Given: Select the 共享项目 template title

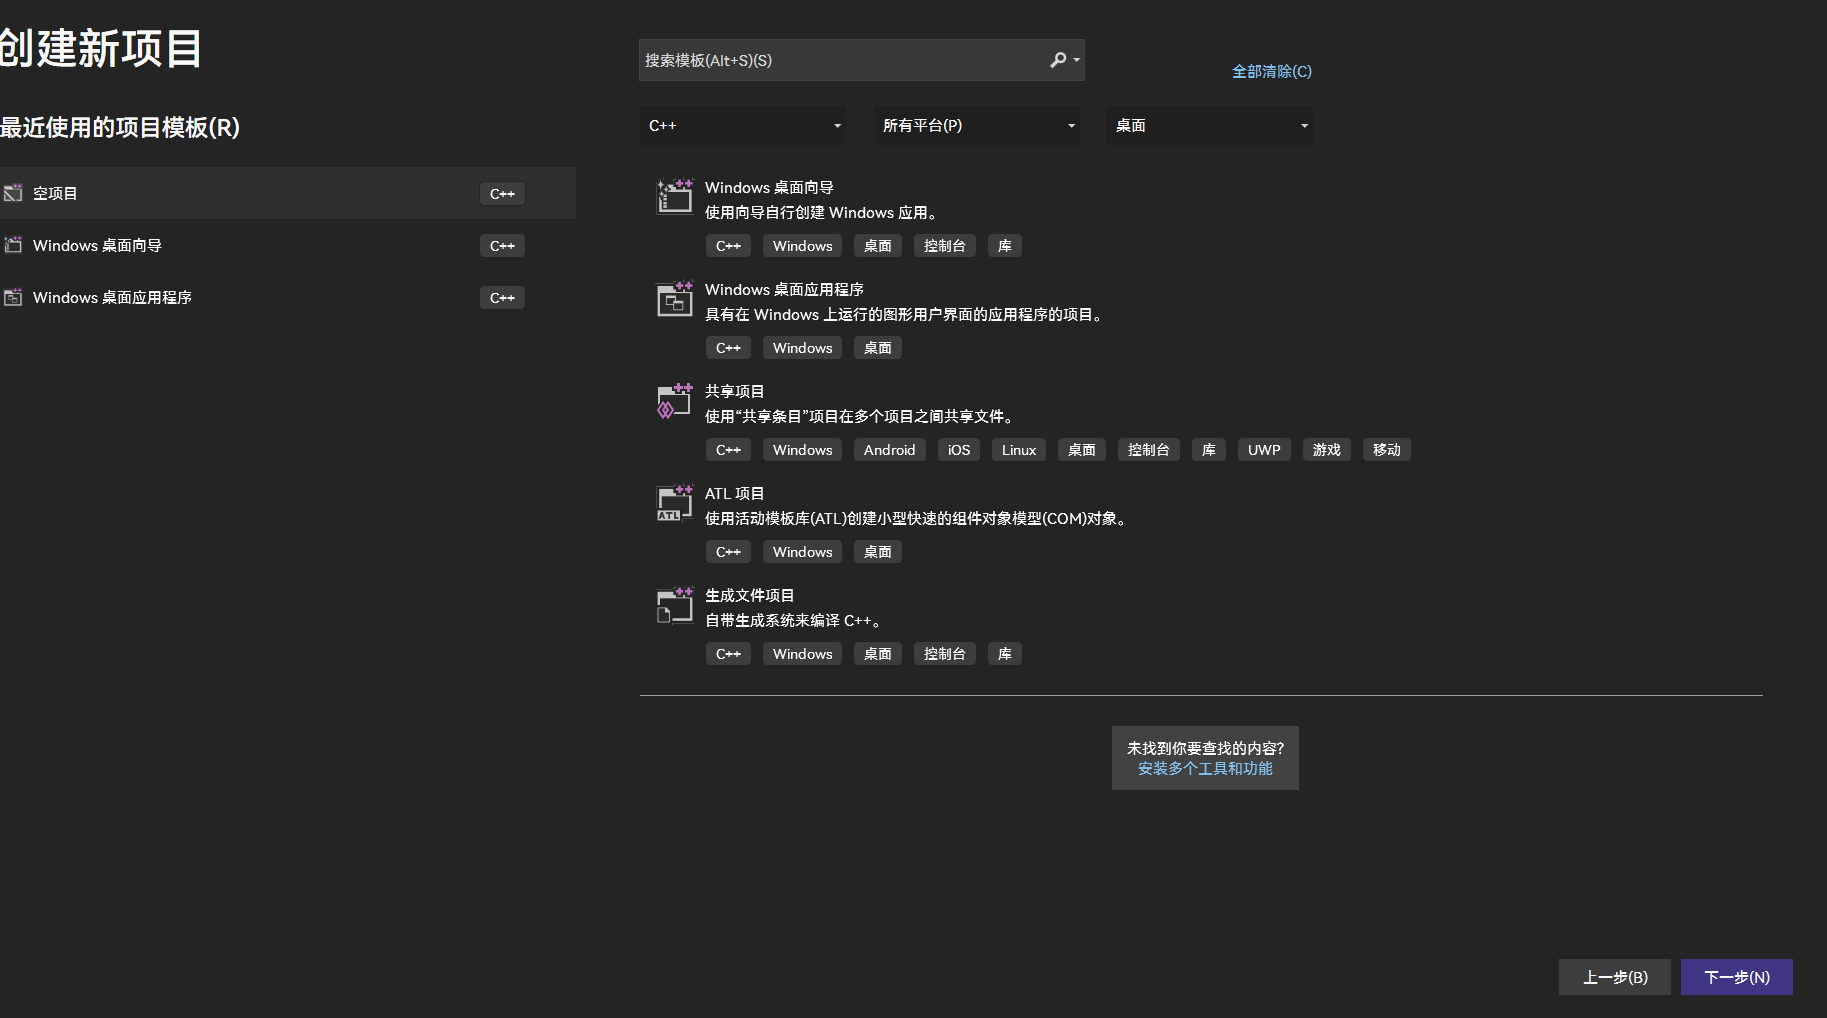Looking at the screenshot, I should pyautogui.click(x=735, y=391).
